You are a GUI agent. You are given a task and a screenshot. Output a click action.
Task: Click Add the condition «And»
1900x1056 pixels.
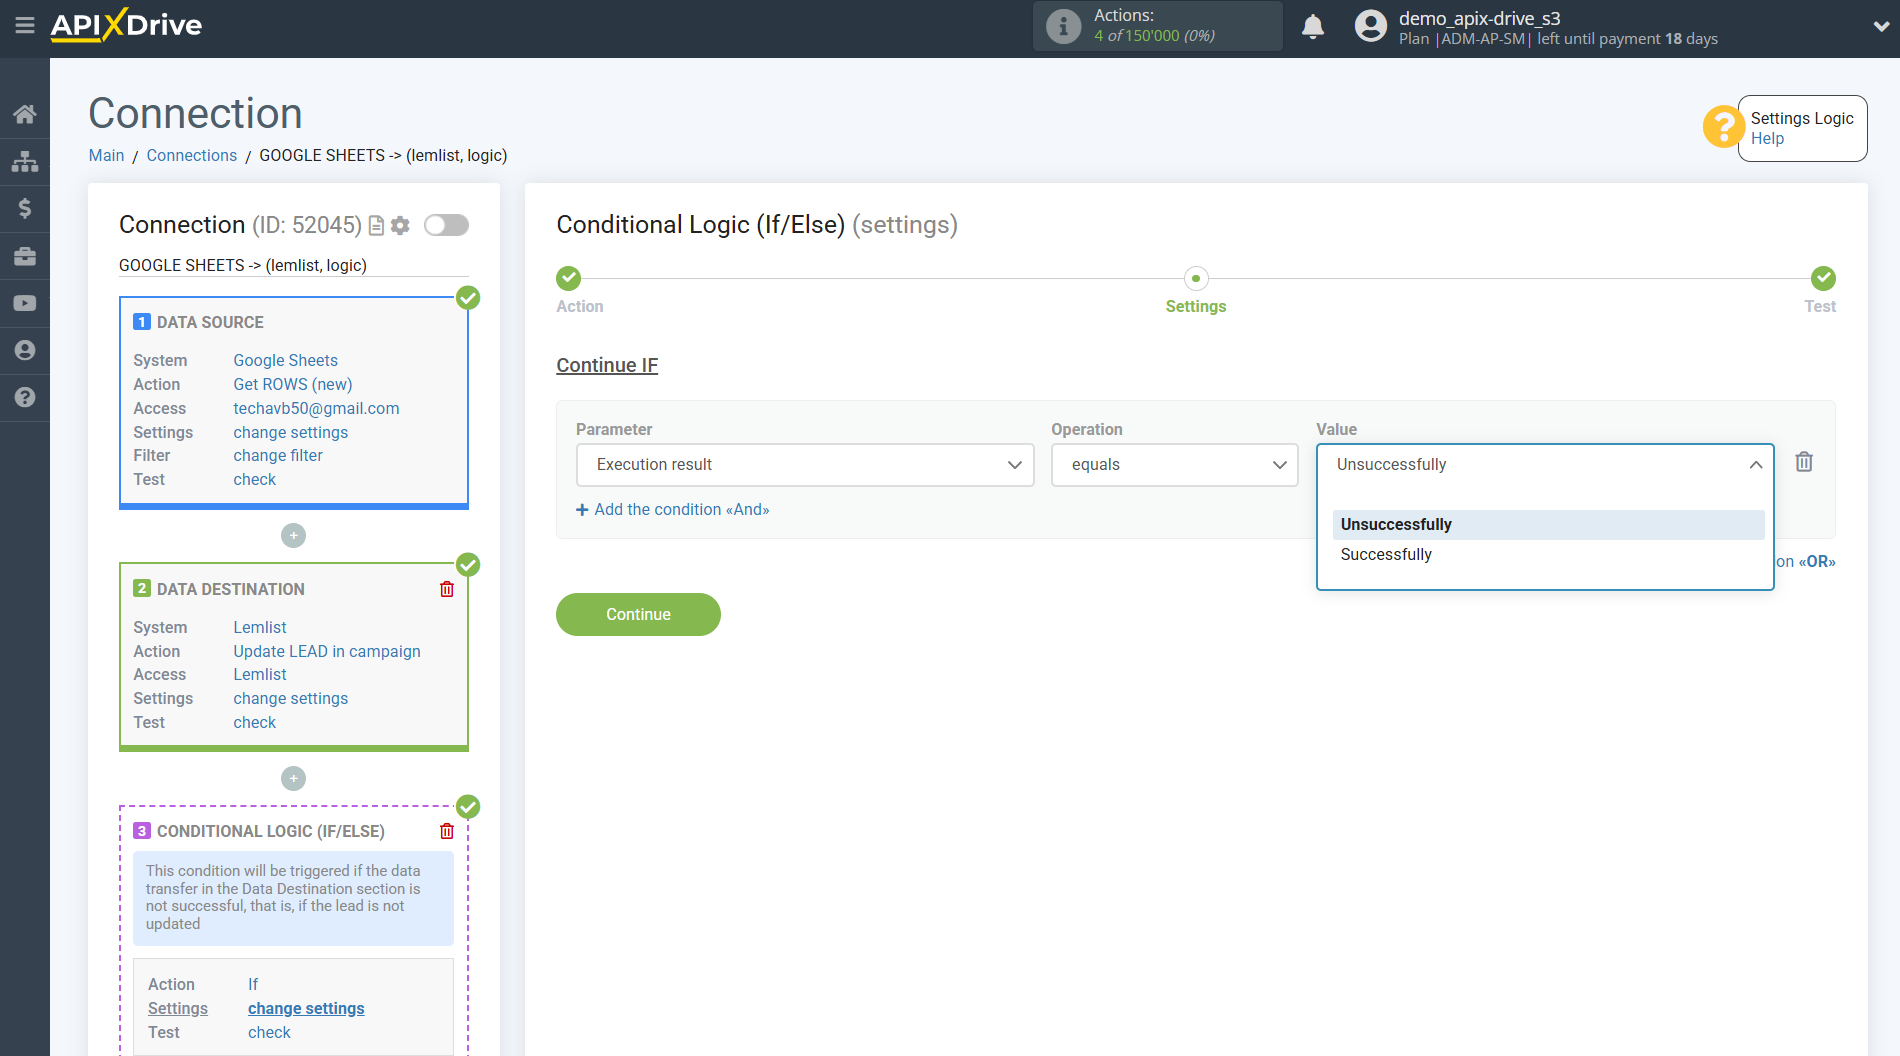point(673,510)
